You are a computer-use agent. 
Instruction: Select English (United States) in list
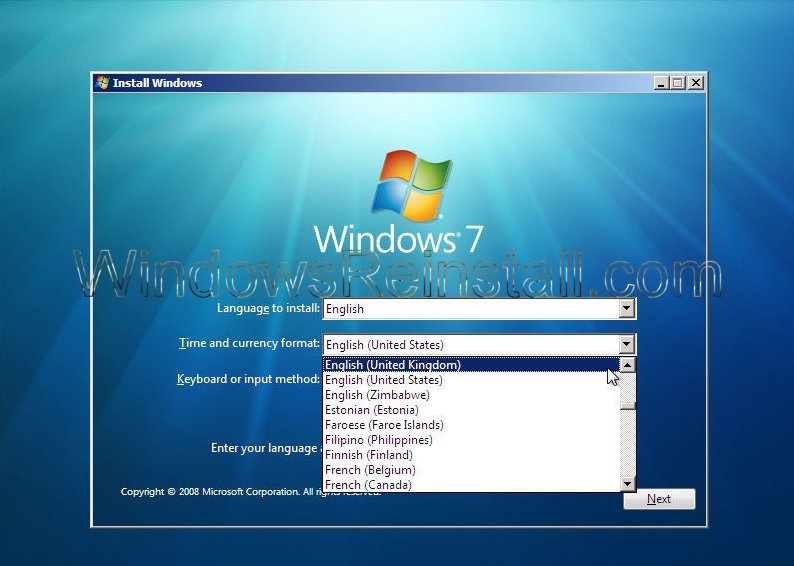pyautogui.click(x=384, y=380)
